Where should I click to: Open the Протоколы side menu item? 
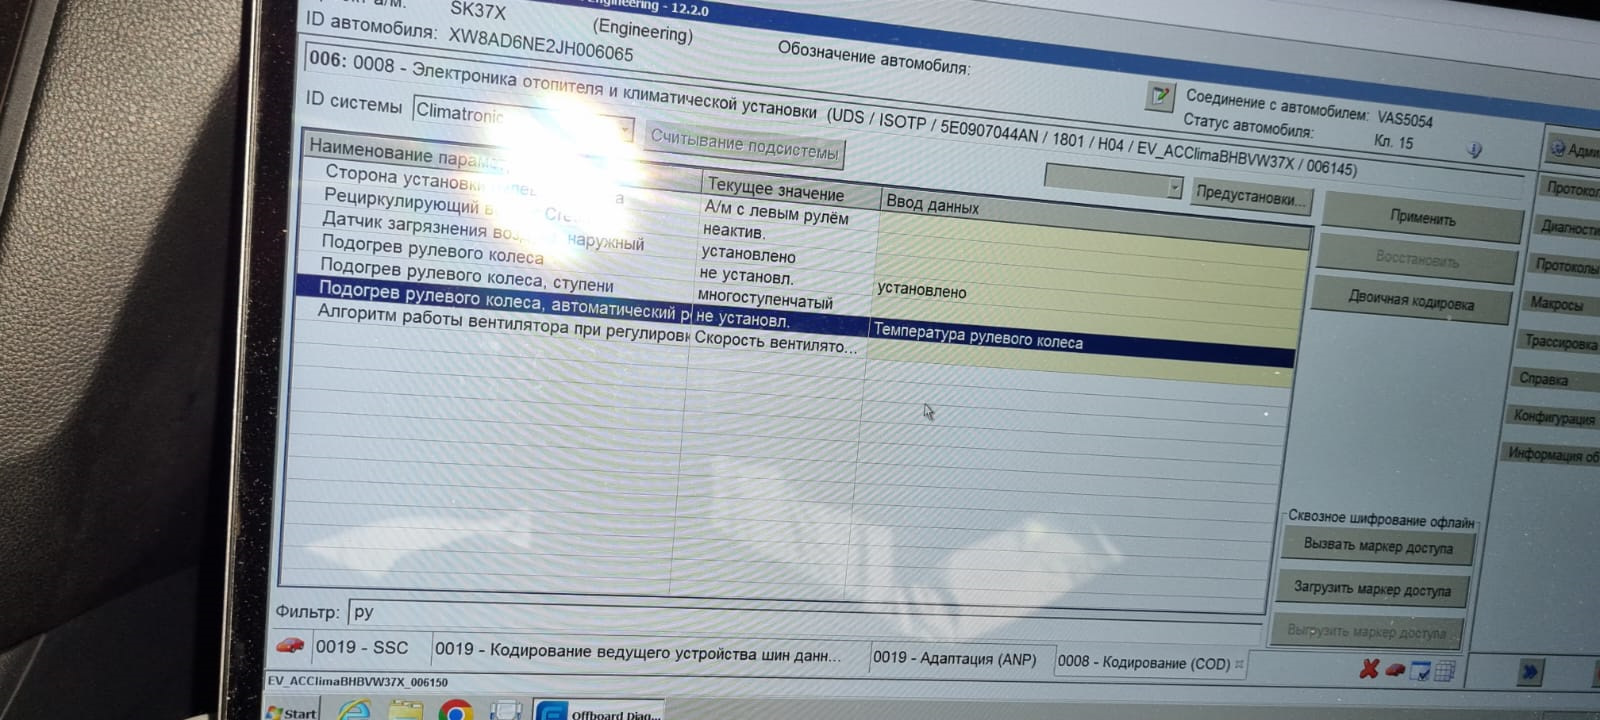pyautogui.click(x=1567, y=265)
